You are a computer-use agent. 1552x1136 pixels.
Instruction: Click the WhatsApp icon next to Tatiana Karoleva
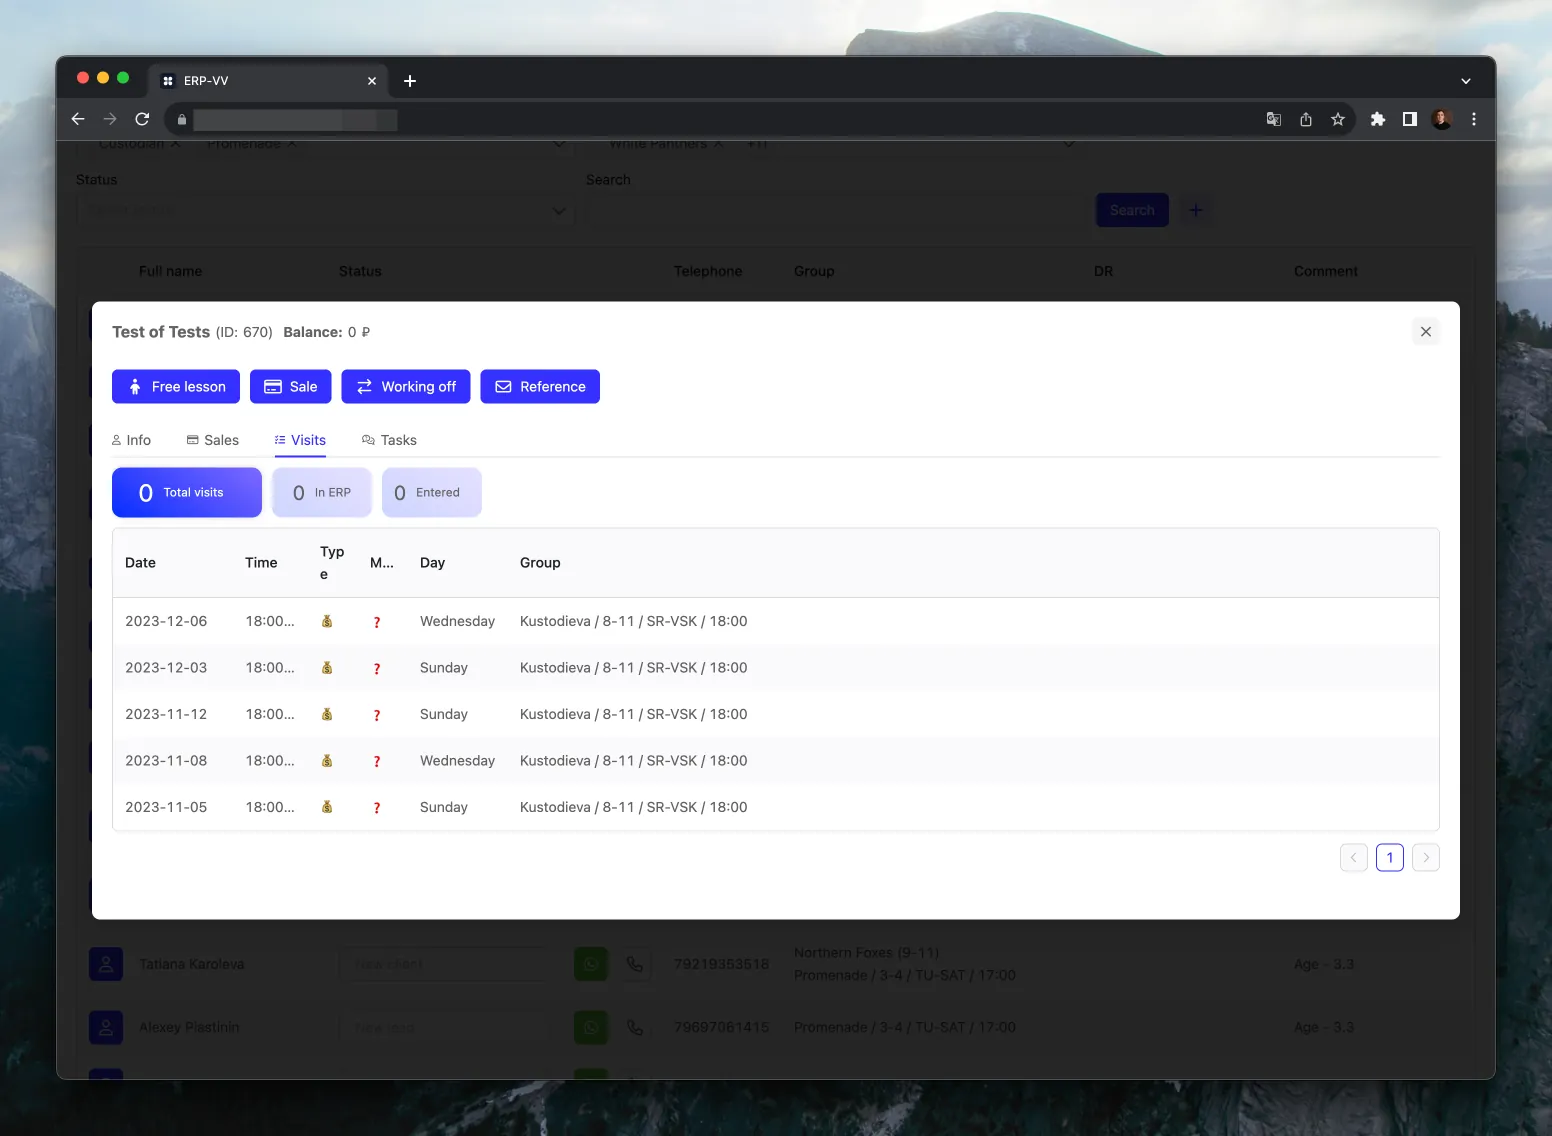click(590, 963)
